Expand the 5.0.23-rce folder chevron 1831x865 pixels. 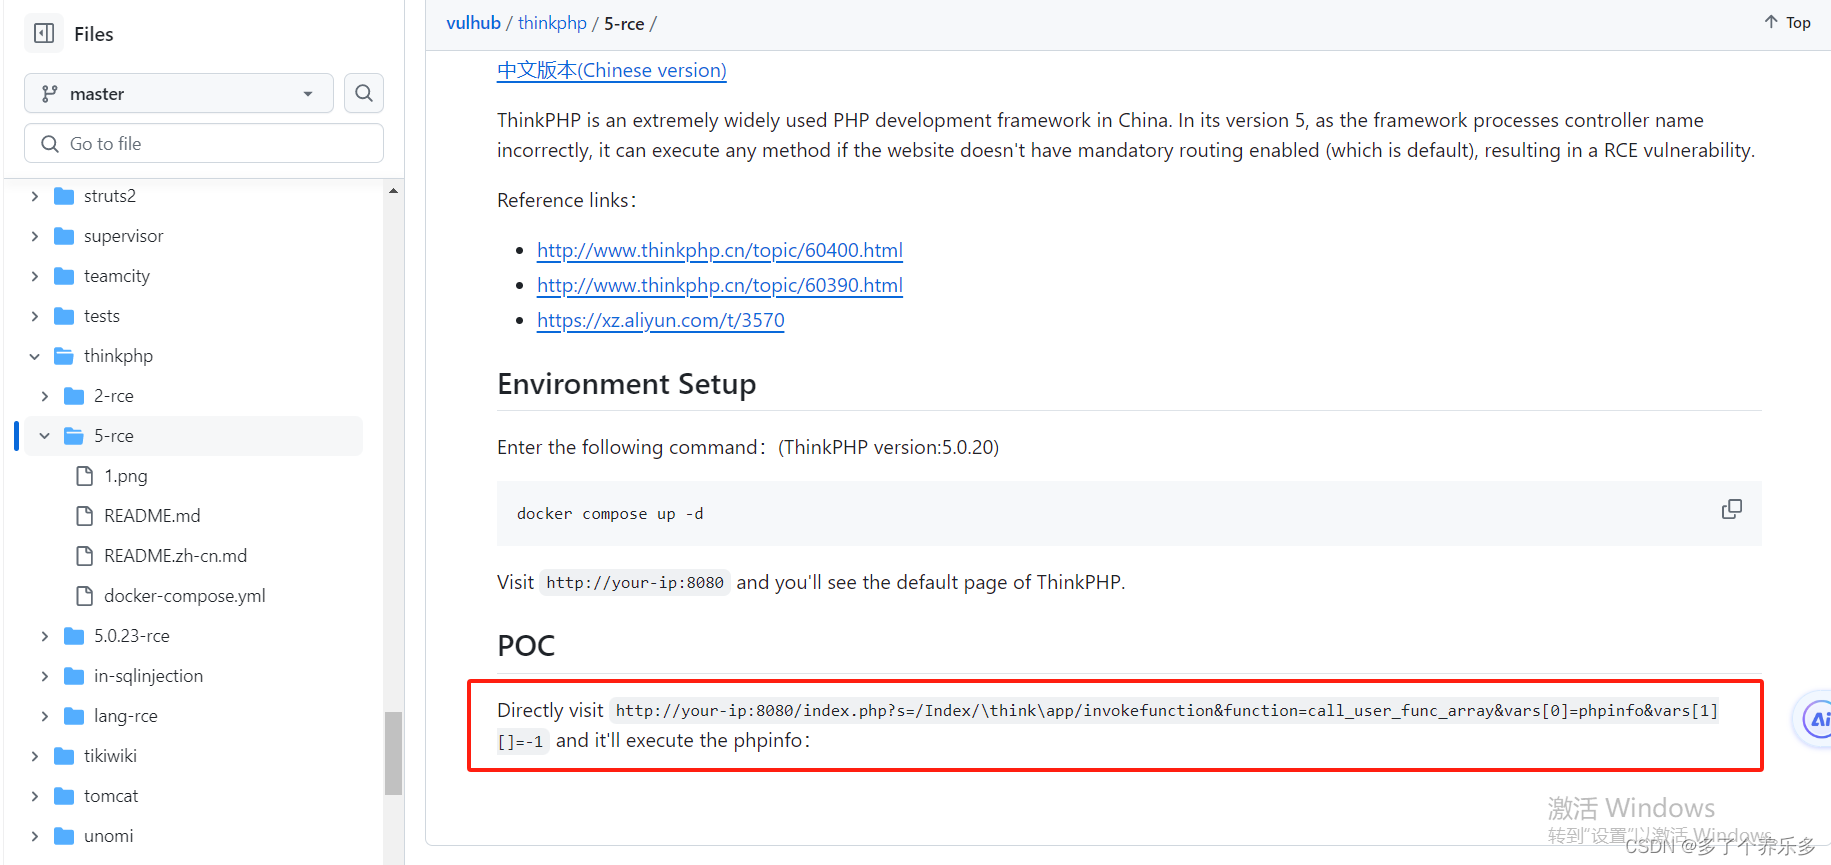[x=45, y=636]
